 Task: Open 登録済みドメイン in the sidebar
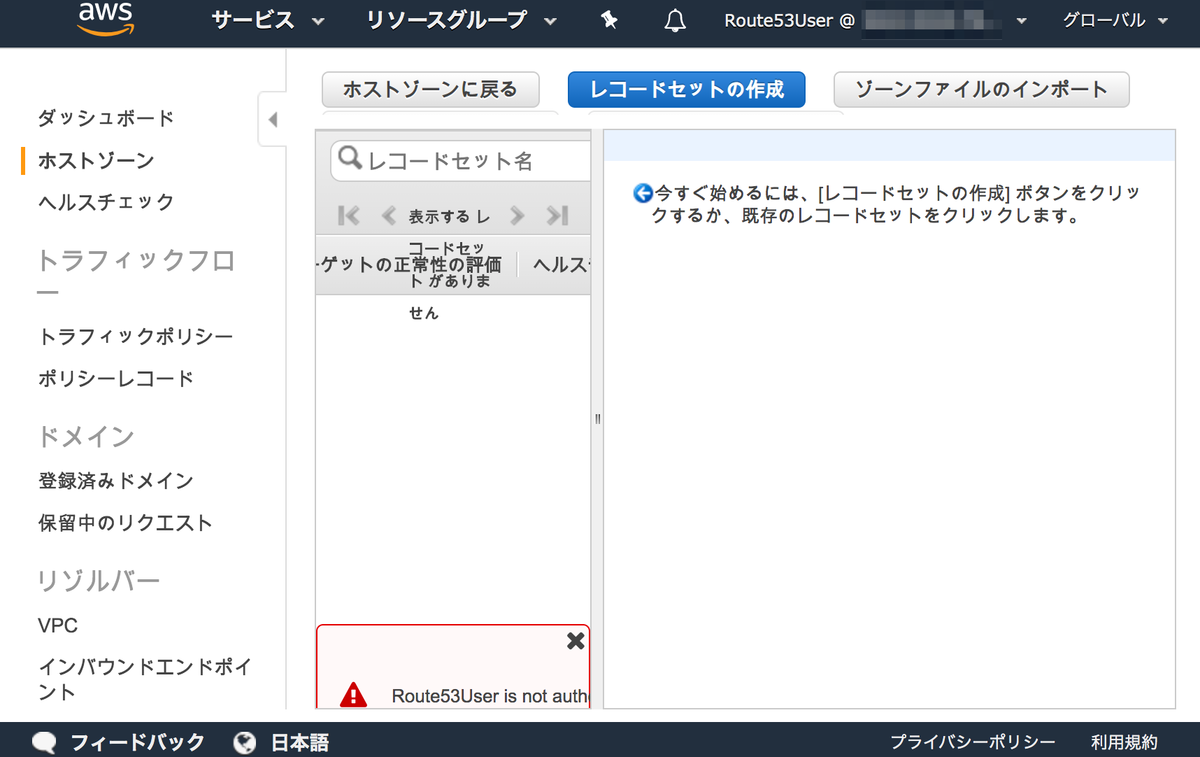point(116,481)
